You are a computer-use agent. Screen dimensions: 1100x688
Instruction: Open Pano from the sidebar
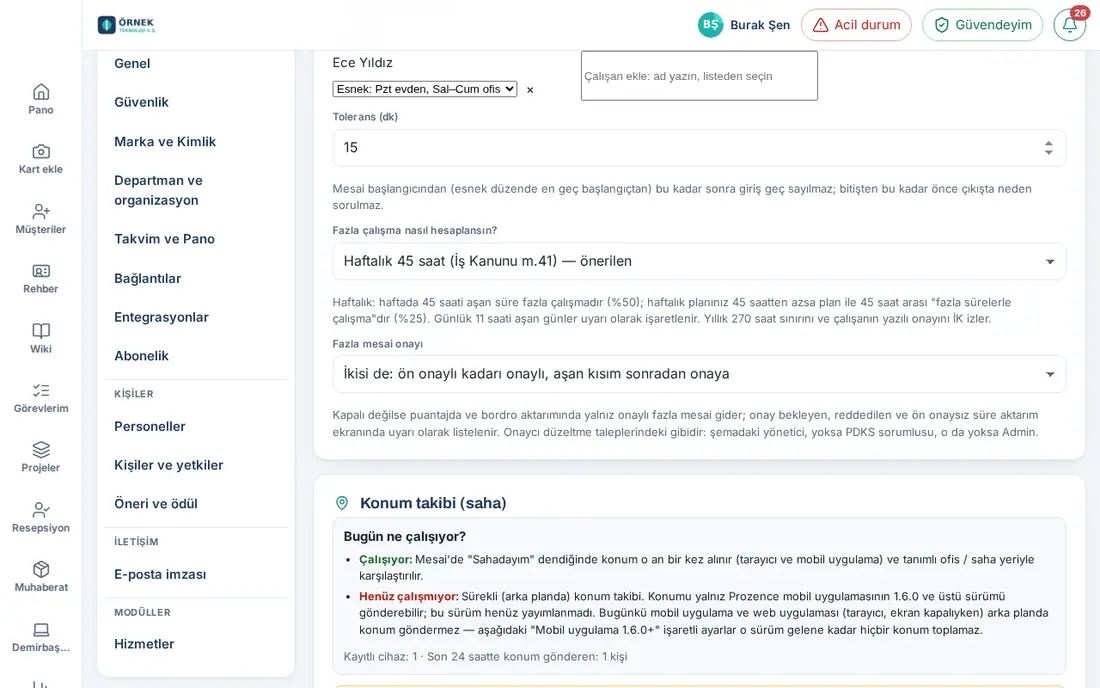(41, 99)
